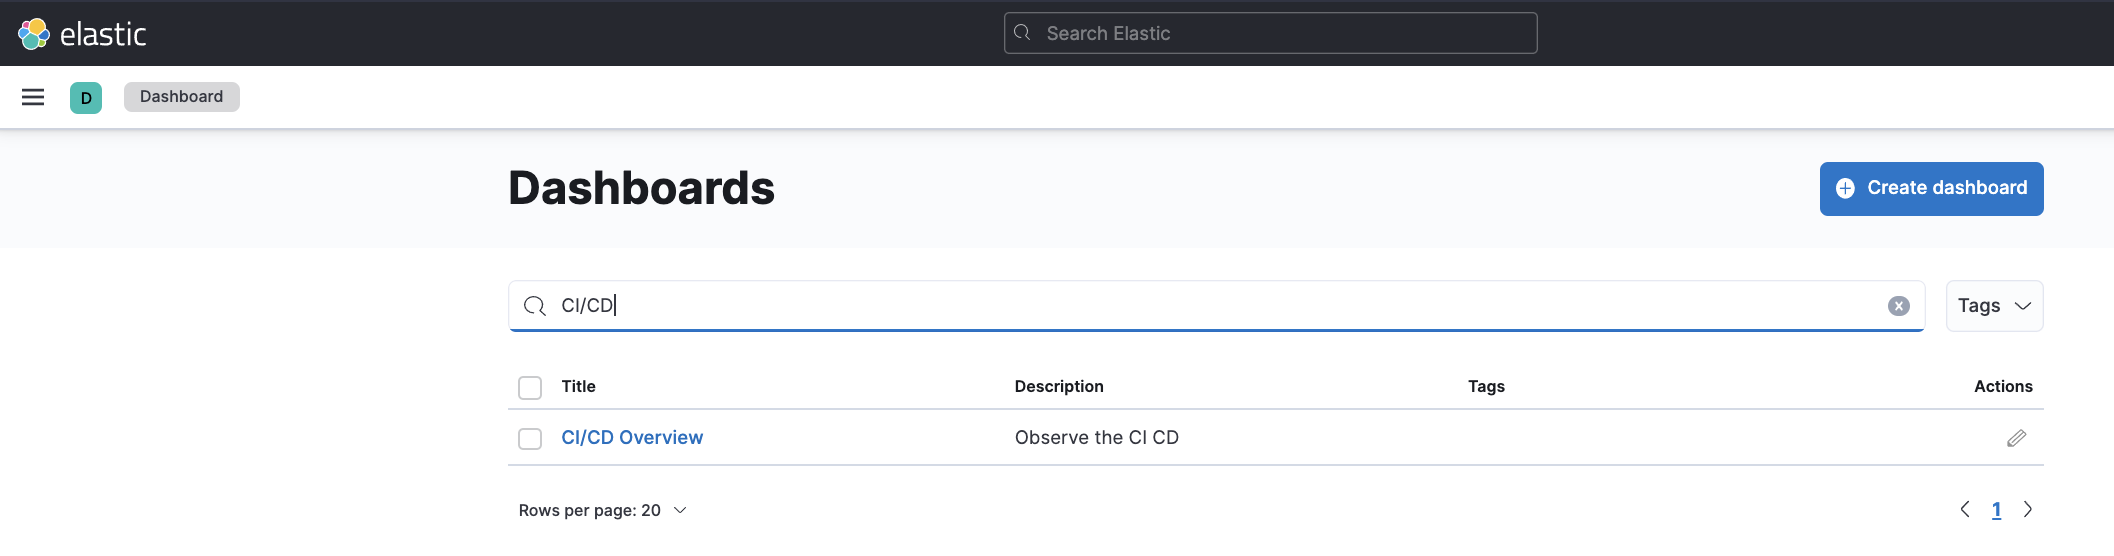Click the plus icon on Create dashboard
The image size is (2114, 556).
[x=1845, y=189]
